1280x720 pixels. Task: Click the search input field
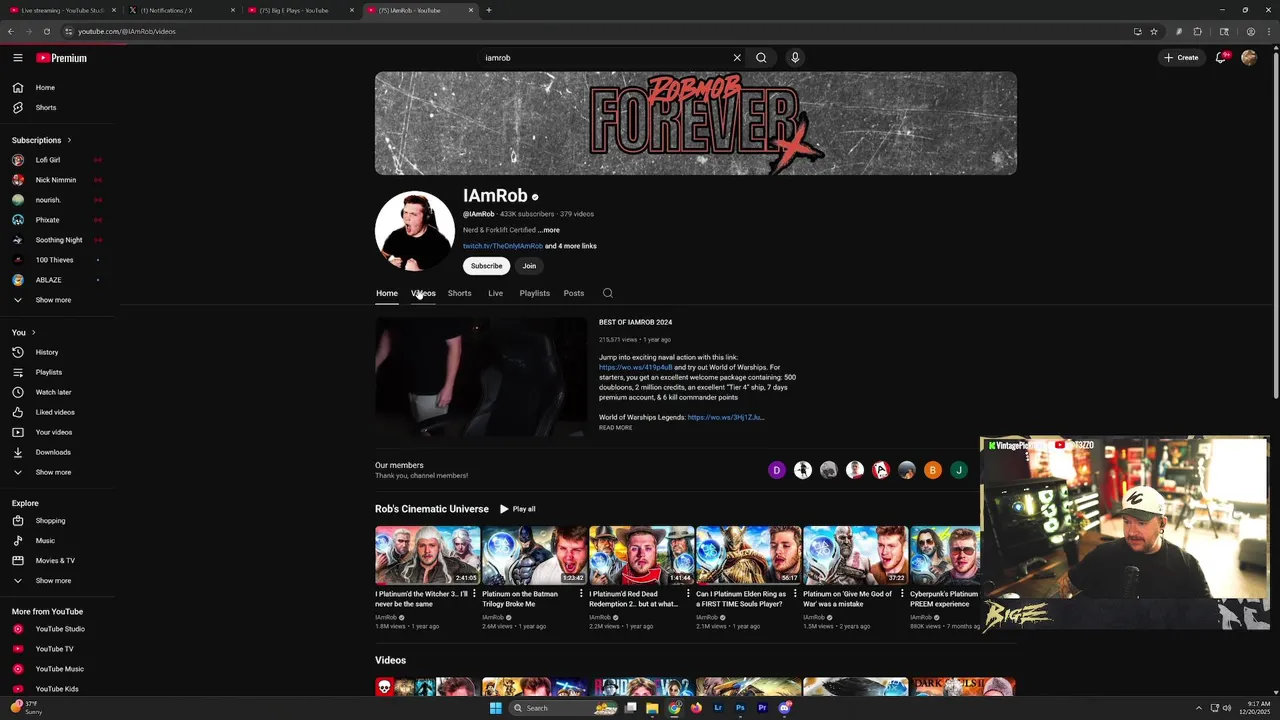[x=605, y=58]
